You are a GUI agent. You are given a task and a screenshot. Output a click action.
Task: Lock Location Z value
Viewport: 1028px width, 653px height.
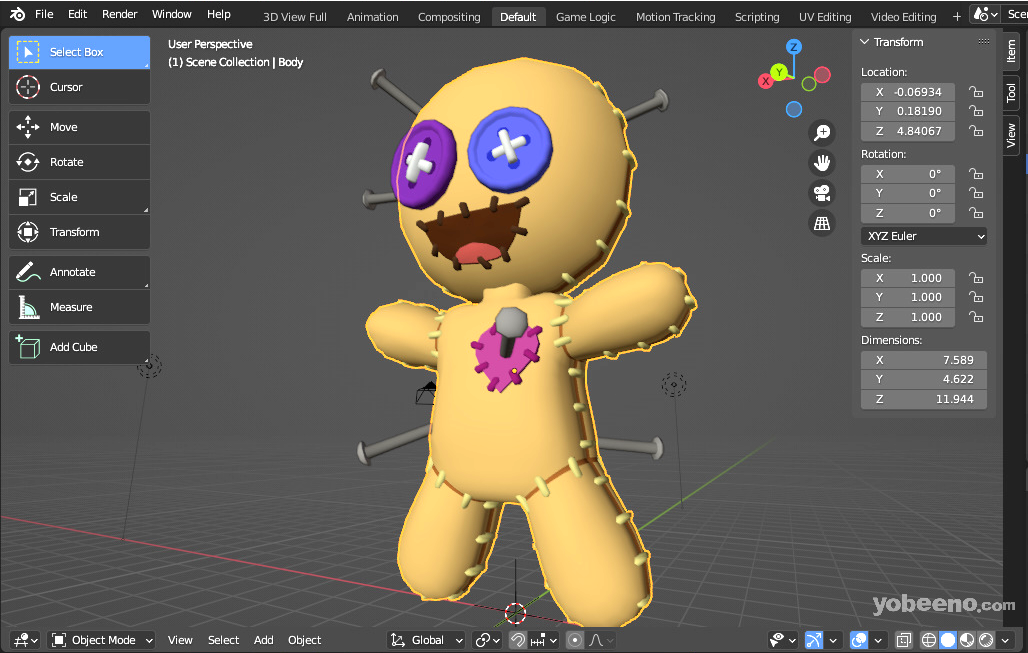click(976, 131)
